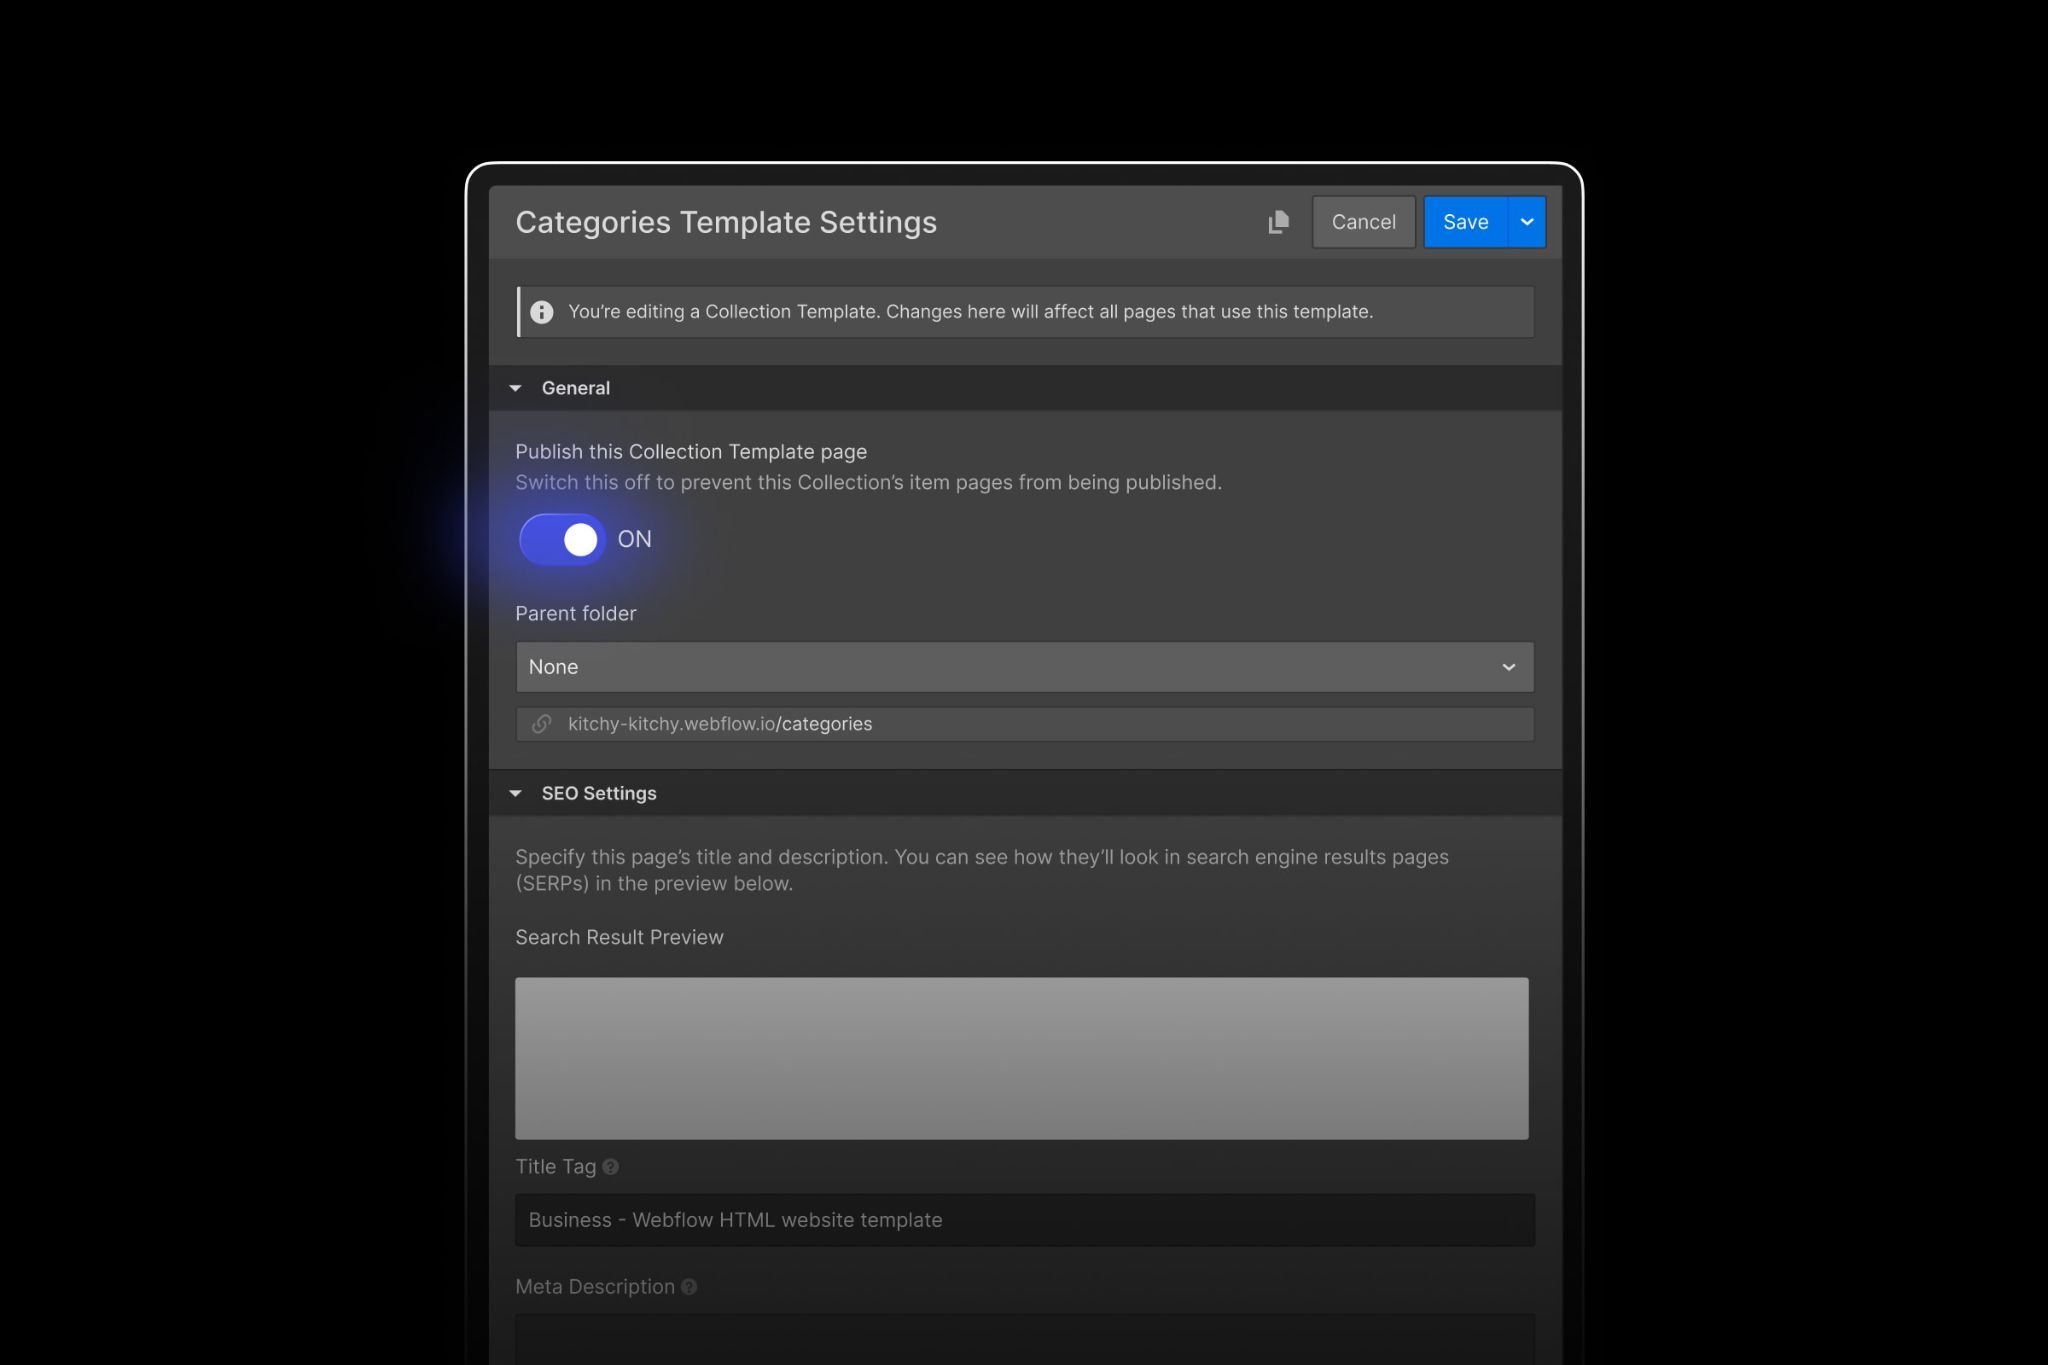The height and width of the screenshot is (1365, 2048).
Task: Collapse the SEO Settings section triangle
Action: (x=516, y=793)
